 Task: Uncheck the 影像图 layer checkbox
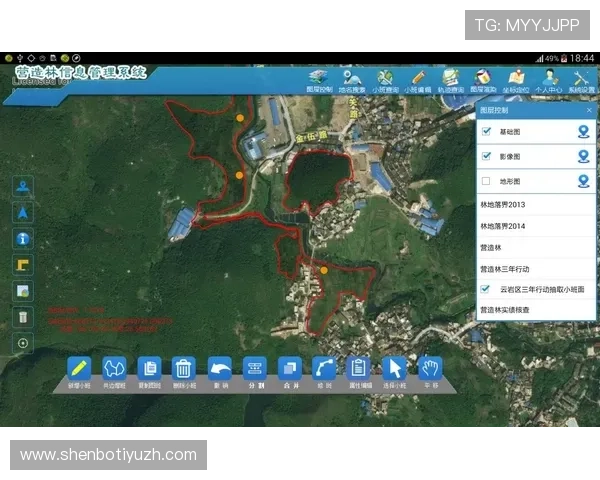pos(486,156)
